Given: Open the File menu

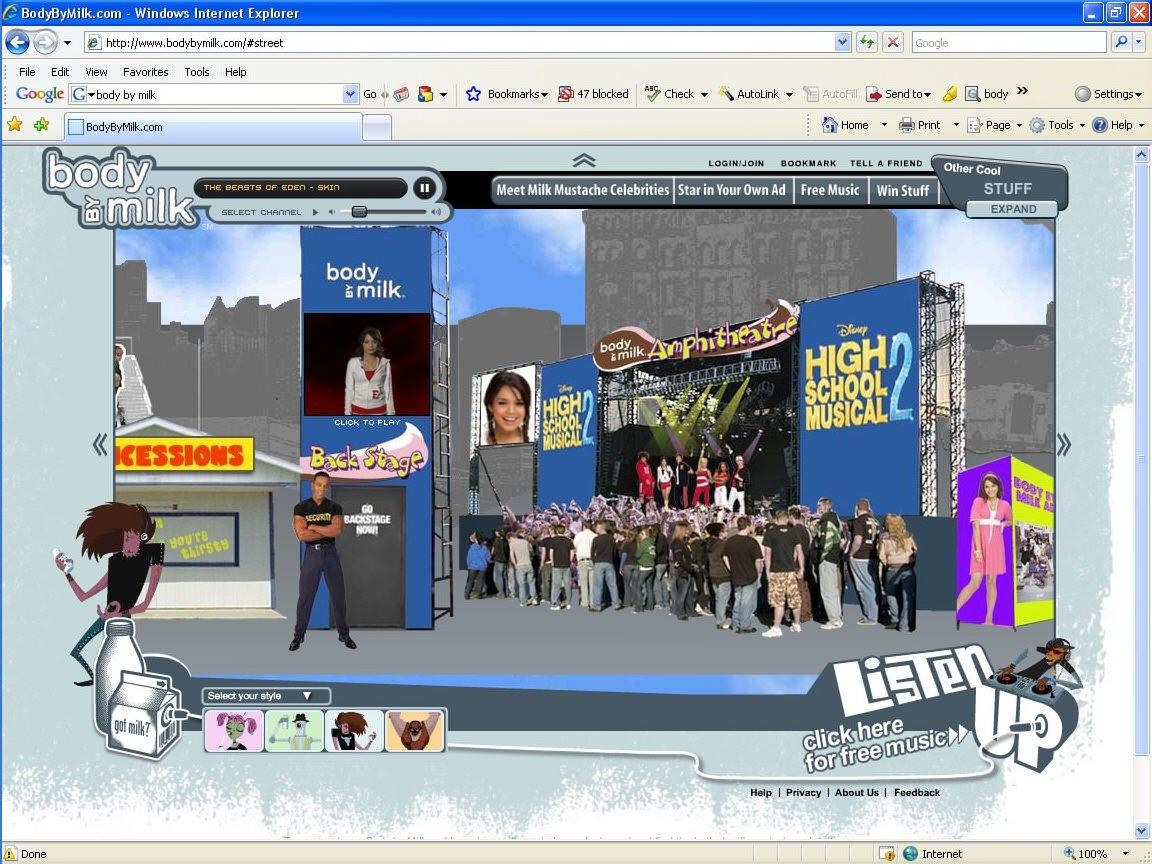Looking at the screenshot, I should click(27, 71).
